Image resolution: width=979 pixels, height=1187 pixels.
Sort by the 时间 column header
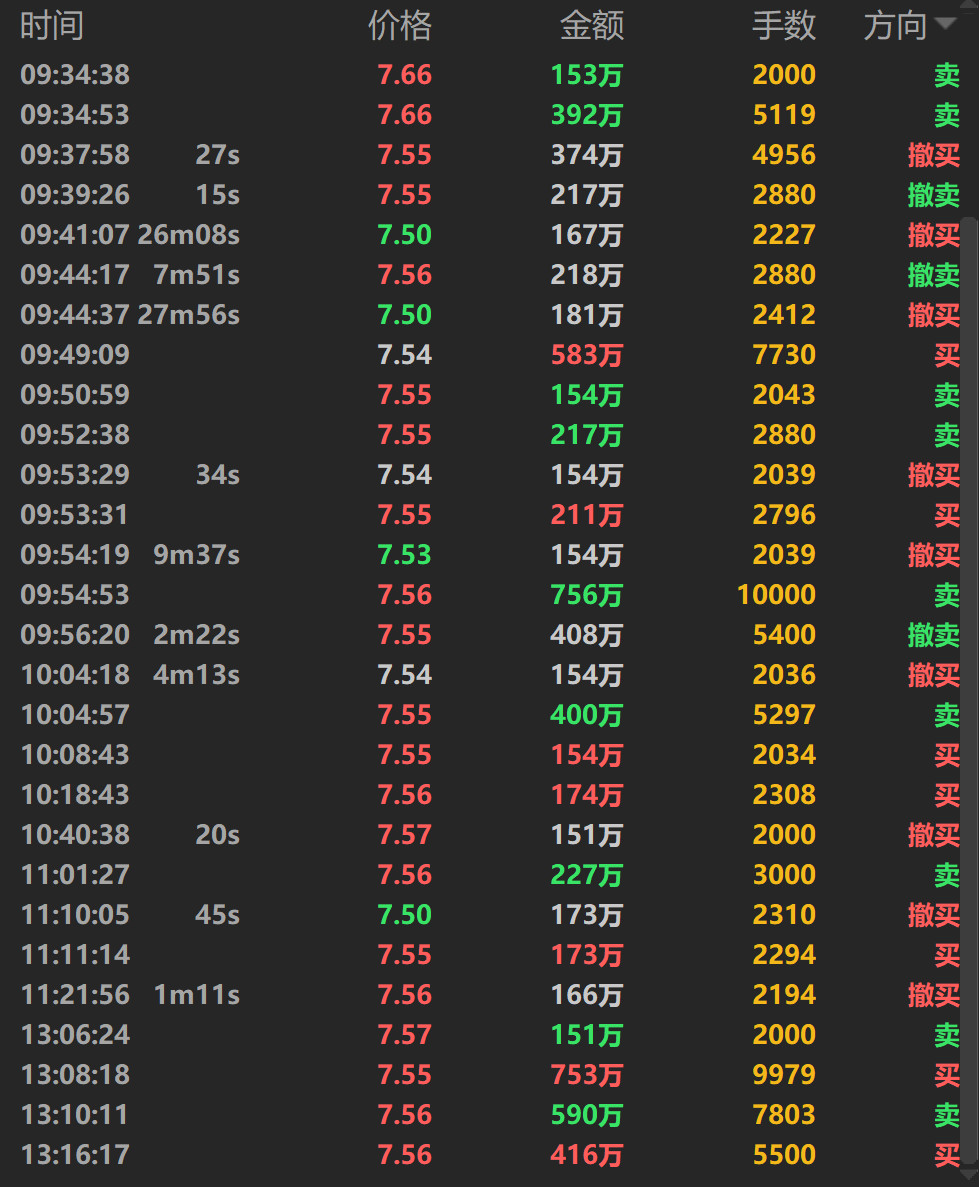point(51,26)
